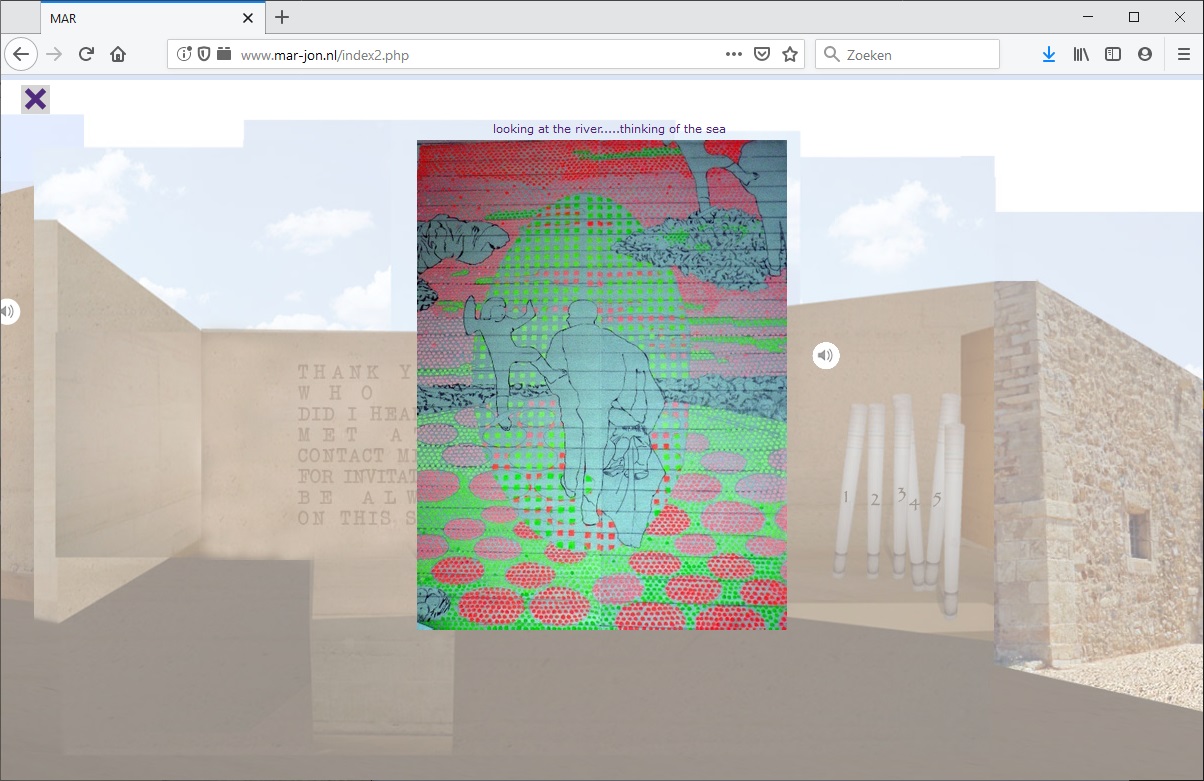Save page to Pocket
The height and width of the screenshot is (781, 1204).
(762, 55)
